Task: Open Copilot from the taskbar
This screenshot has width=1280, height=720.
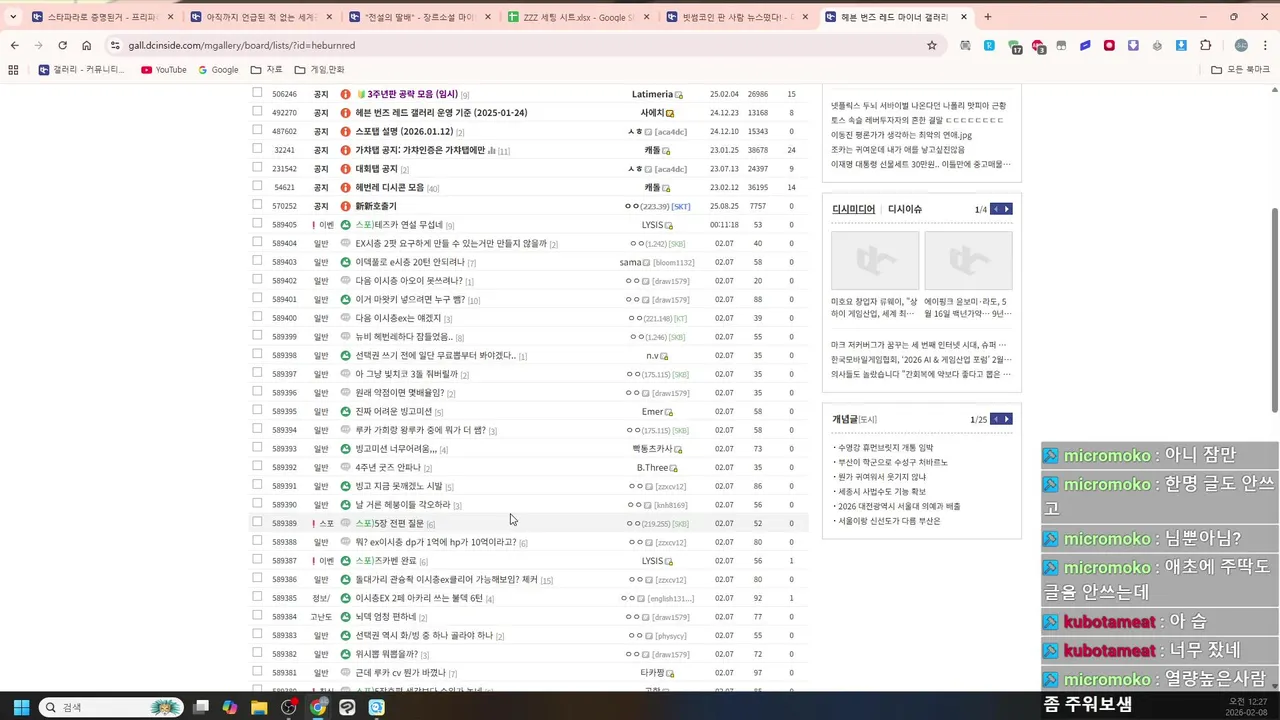Action: pyautogui.click(x=230, y=707)
